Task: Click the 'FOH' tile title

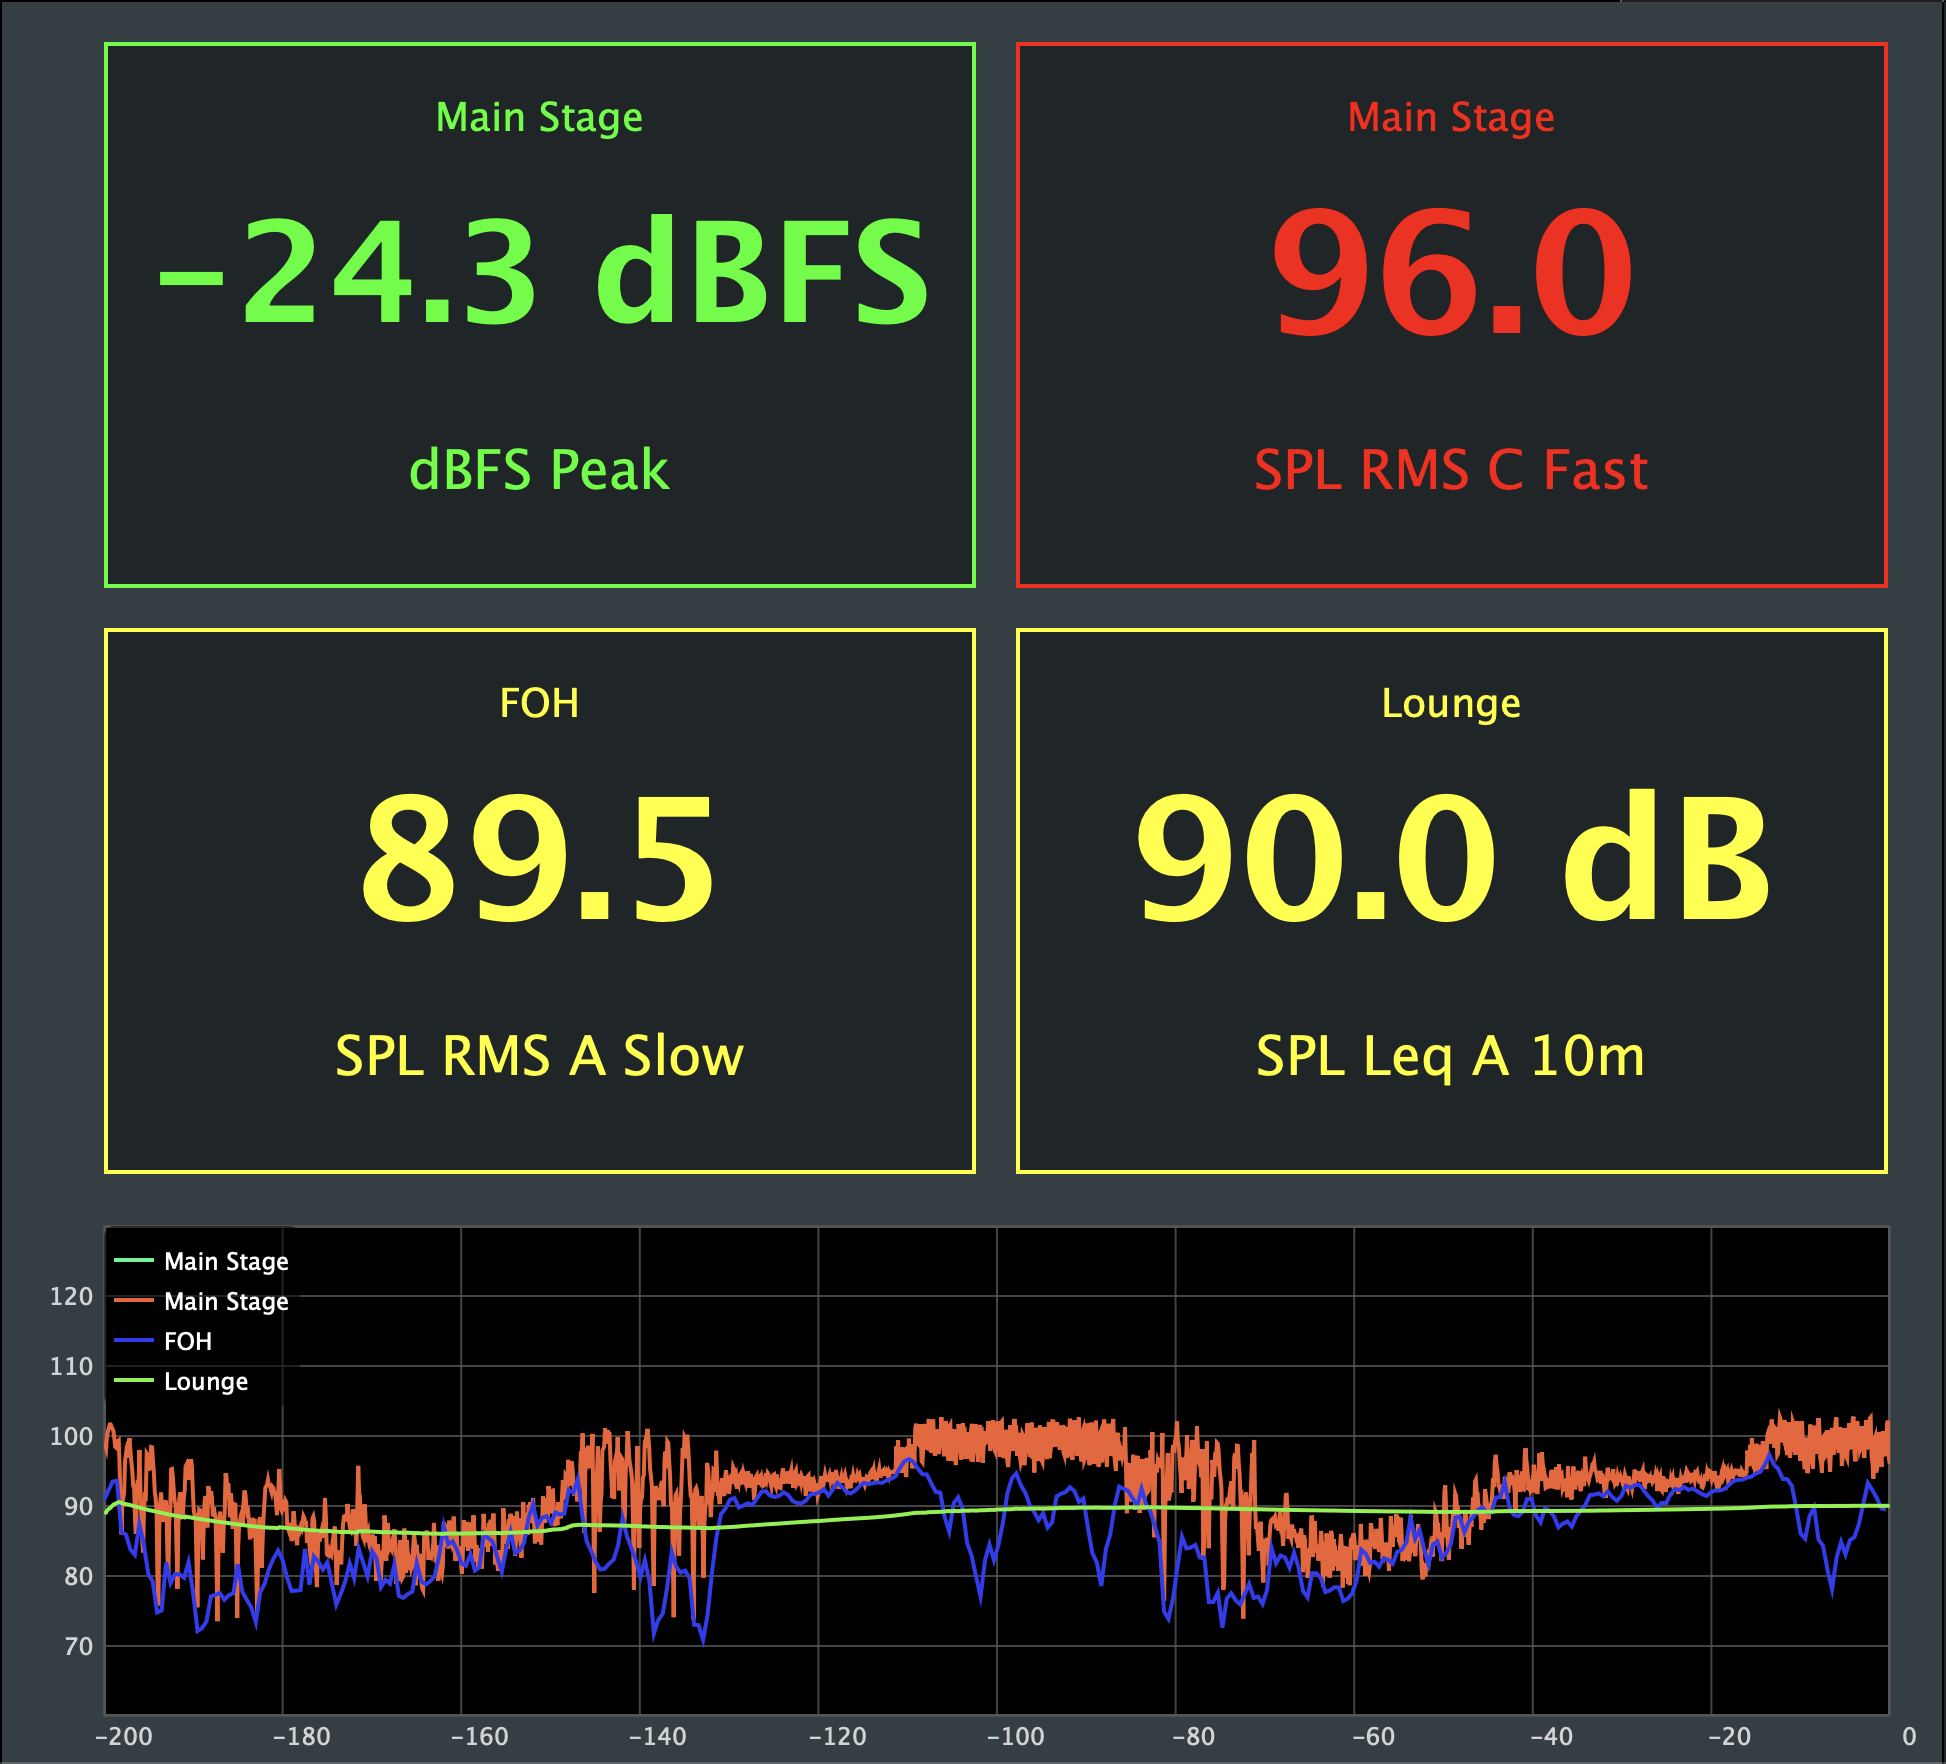Action: 539,703
